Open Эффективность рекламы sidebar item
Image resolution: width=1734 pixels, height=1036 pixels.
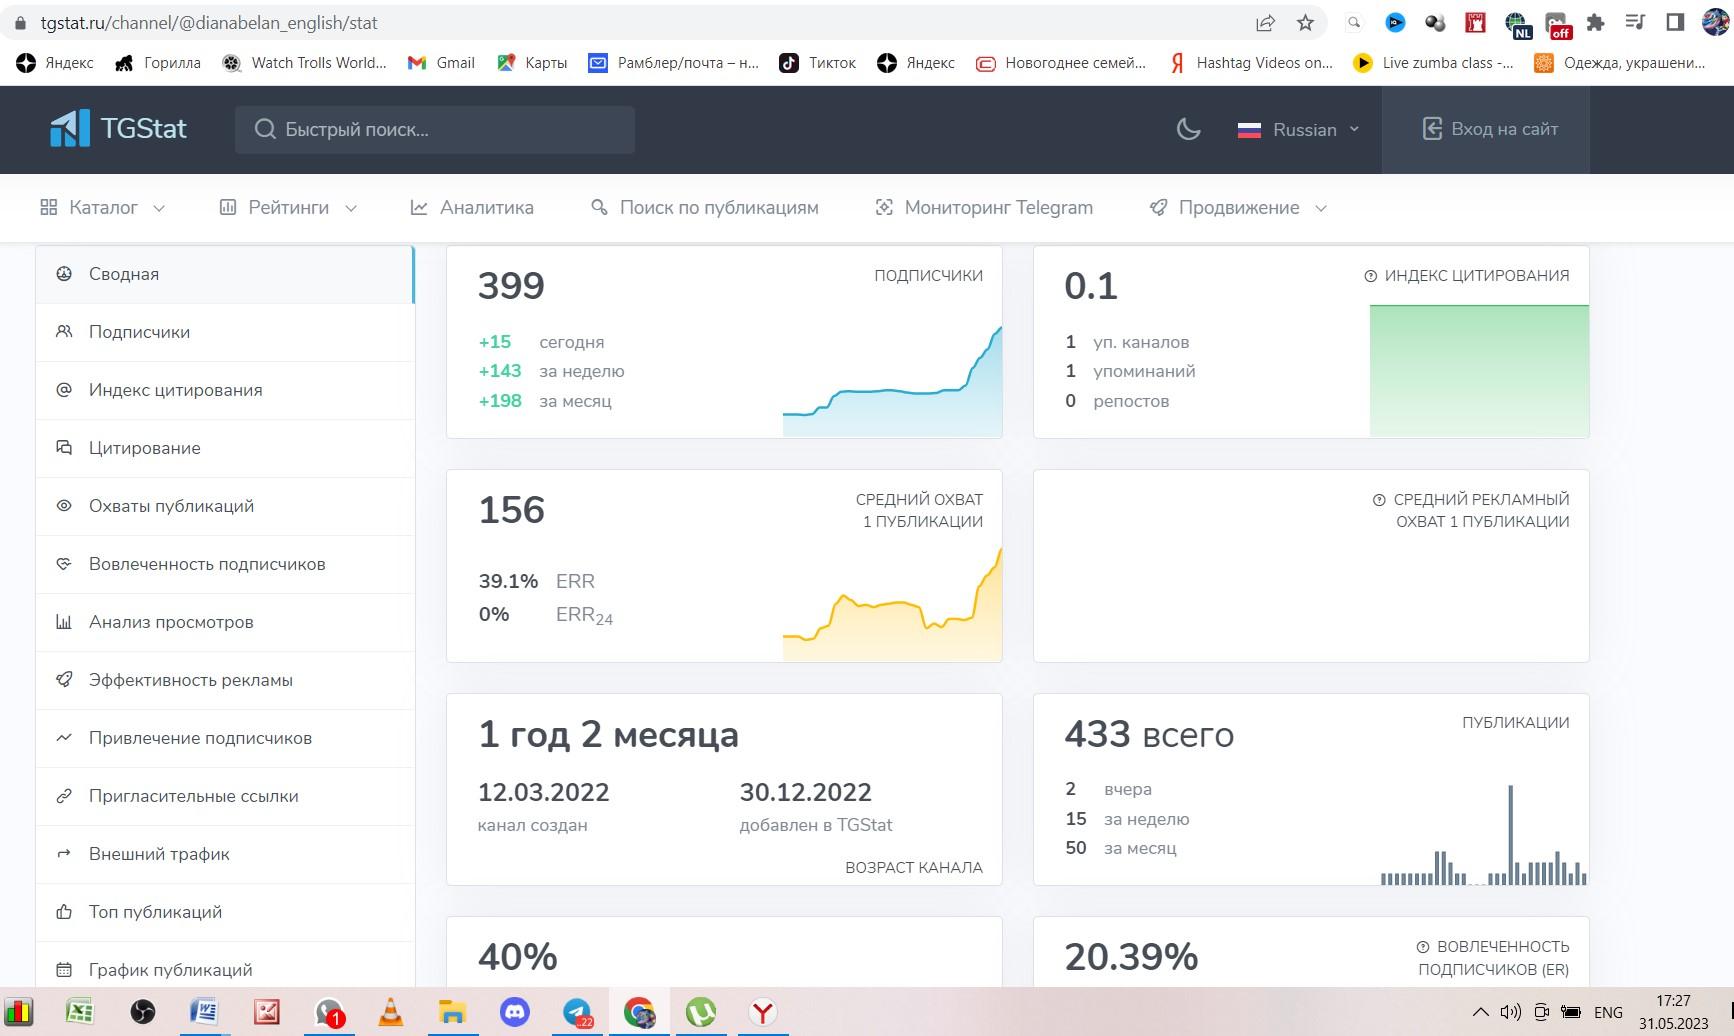(225, 680)
